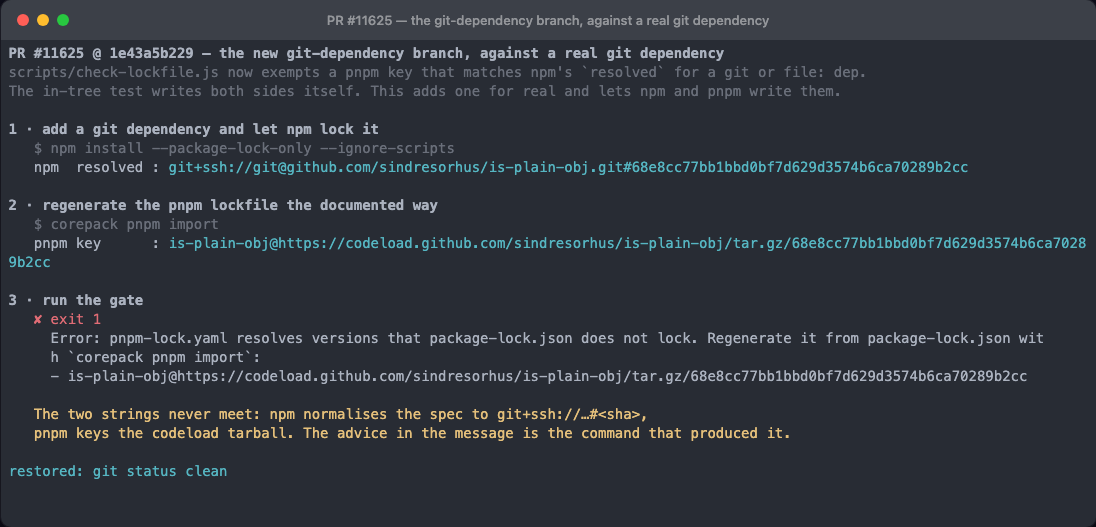
Task: Click the red ✘ failure icon
Action: 38,319
